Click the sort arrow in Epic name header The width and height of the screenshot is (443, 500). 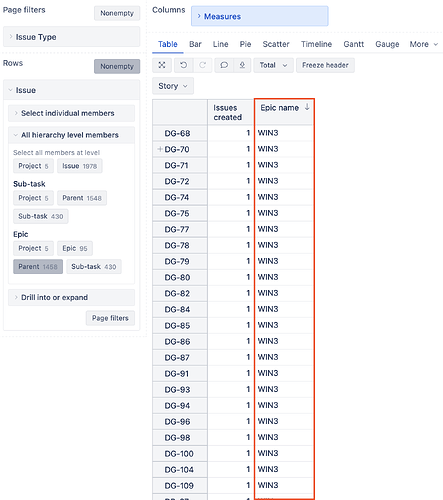click(x=307, y=107)
